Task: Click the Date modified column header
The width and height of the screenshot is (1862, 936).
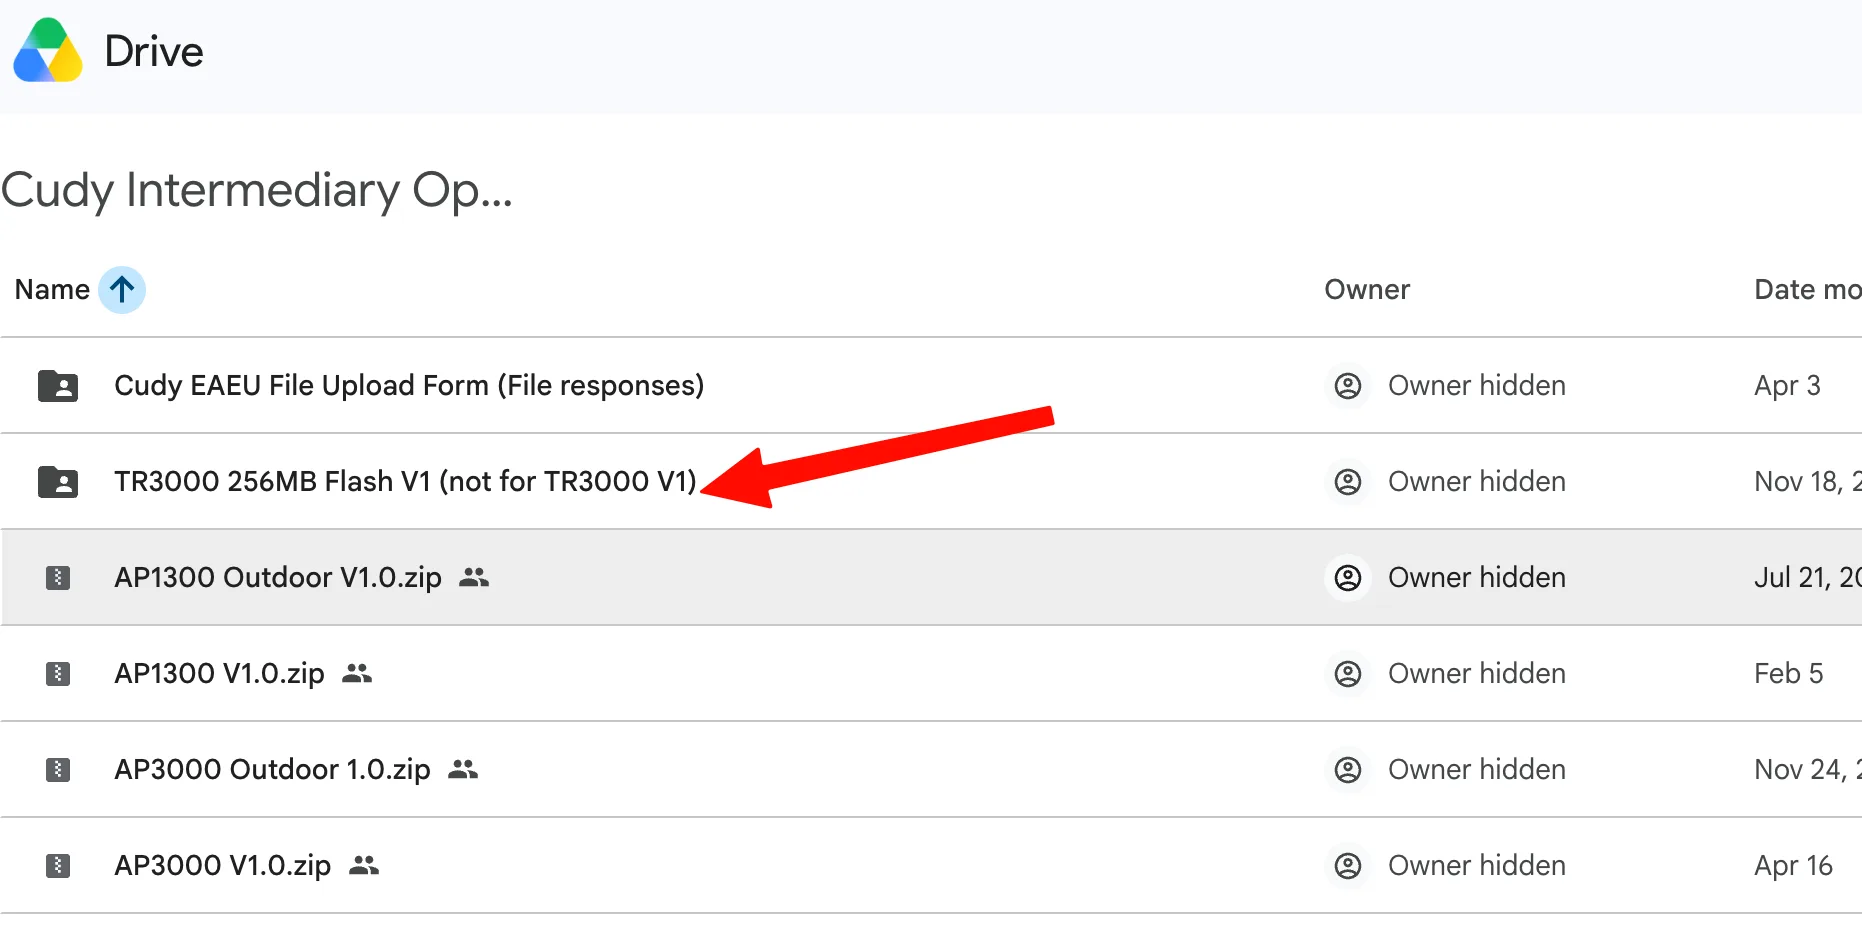Action: tap(1808, 290)
